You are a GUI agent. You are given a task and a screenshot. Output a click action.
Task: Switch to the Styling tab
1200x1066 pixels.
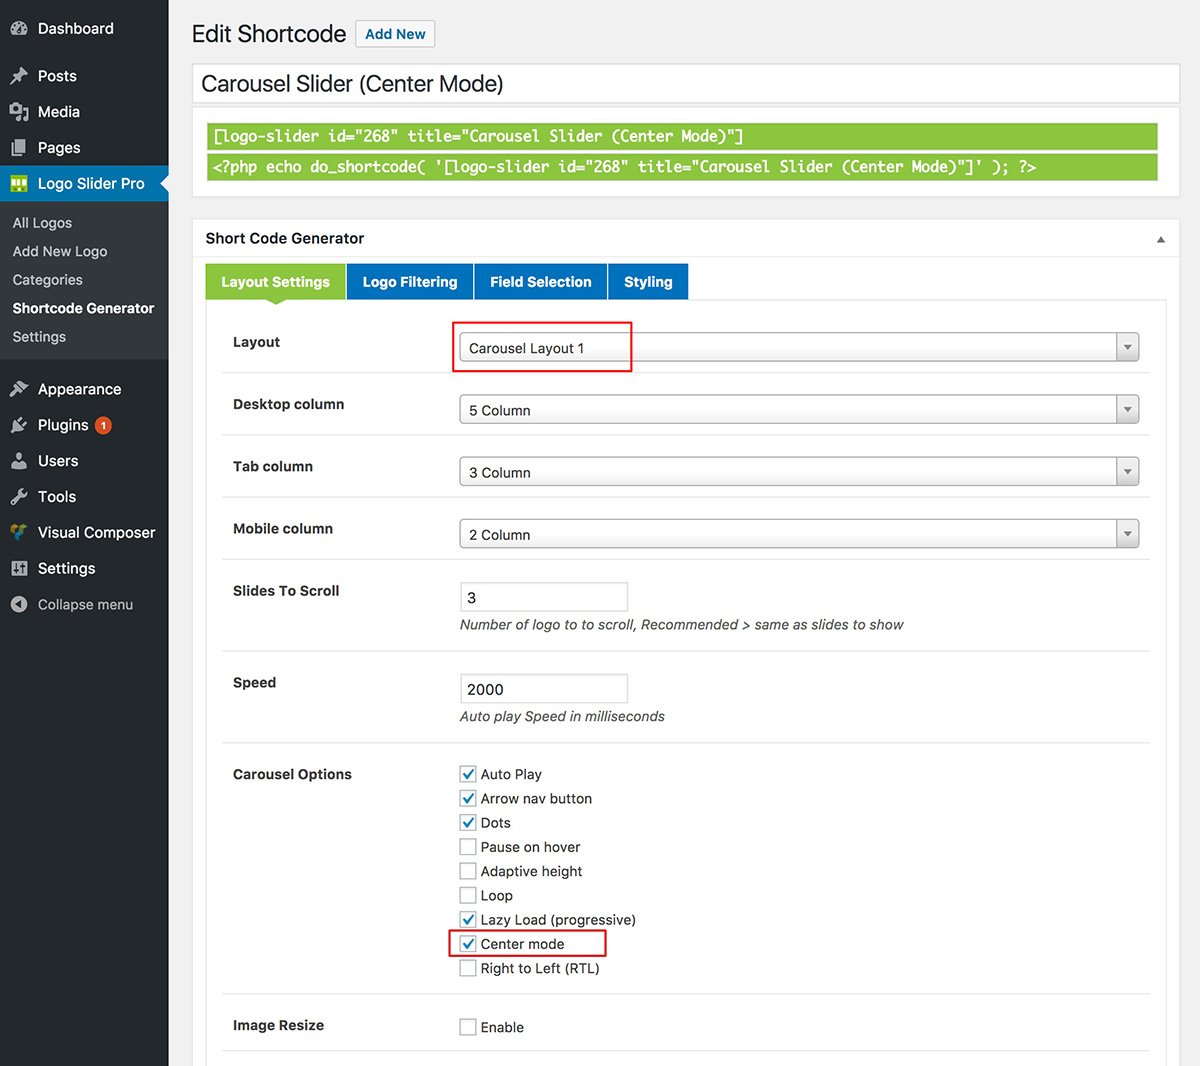click(x=648, y=282)
